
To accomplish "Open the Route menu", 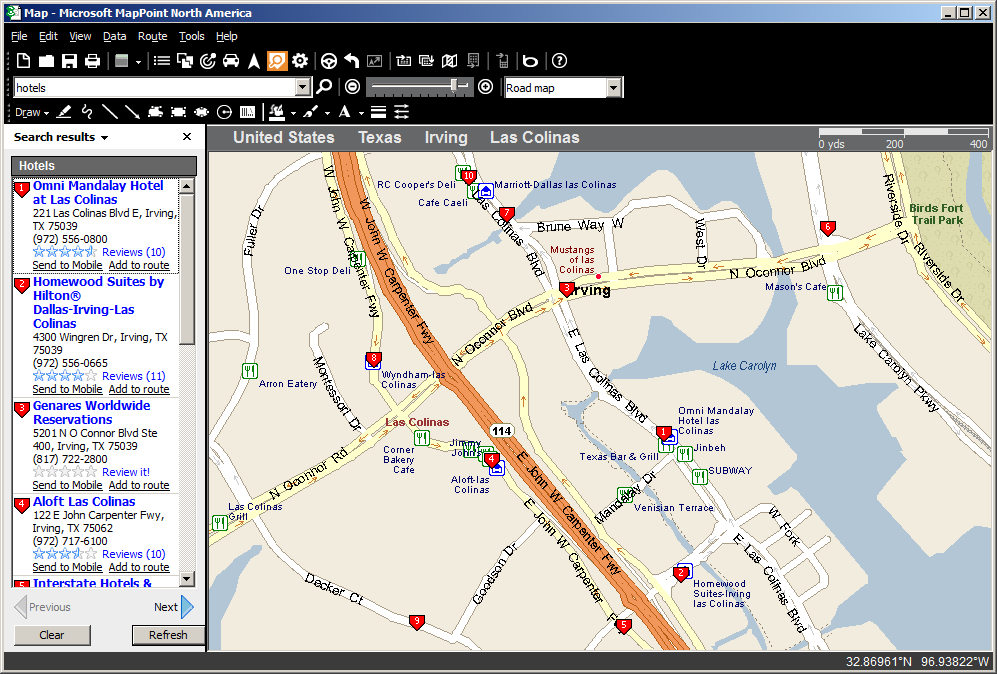I will (x=153, y=36).
